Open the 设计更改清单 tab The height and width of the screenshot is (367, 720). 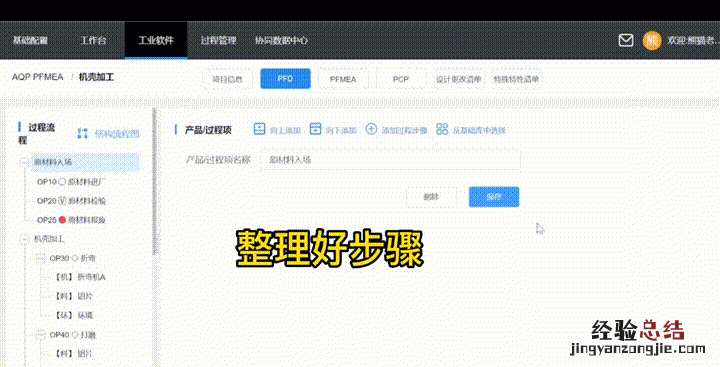pos(458,79)
